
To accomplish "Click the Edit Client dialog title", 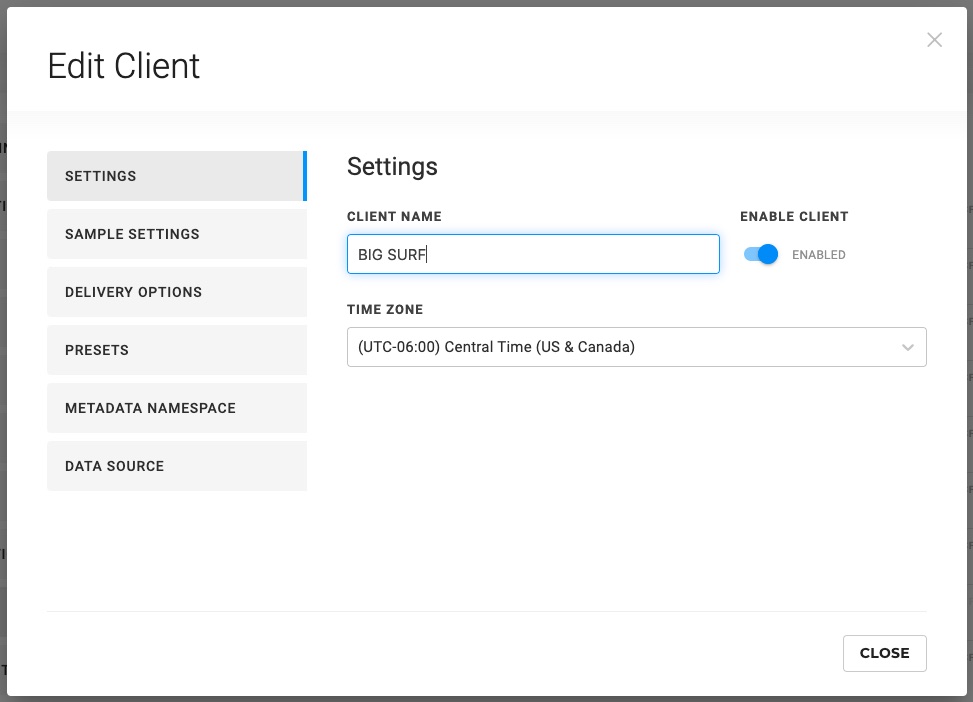I will coord(124,66).
